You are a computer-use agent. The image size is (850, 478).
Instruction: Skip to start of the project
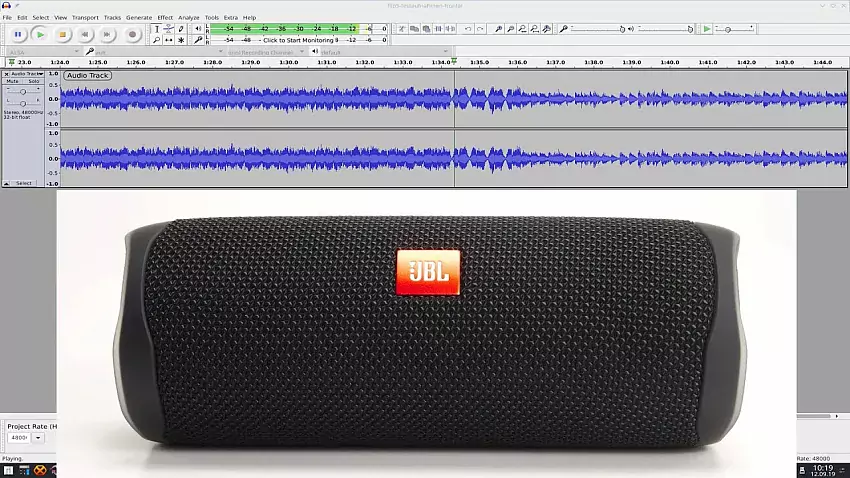(85, 35)
